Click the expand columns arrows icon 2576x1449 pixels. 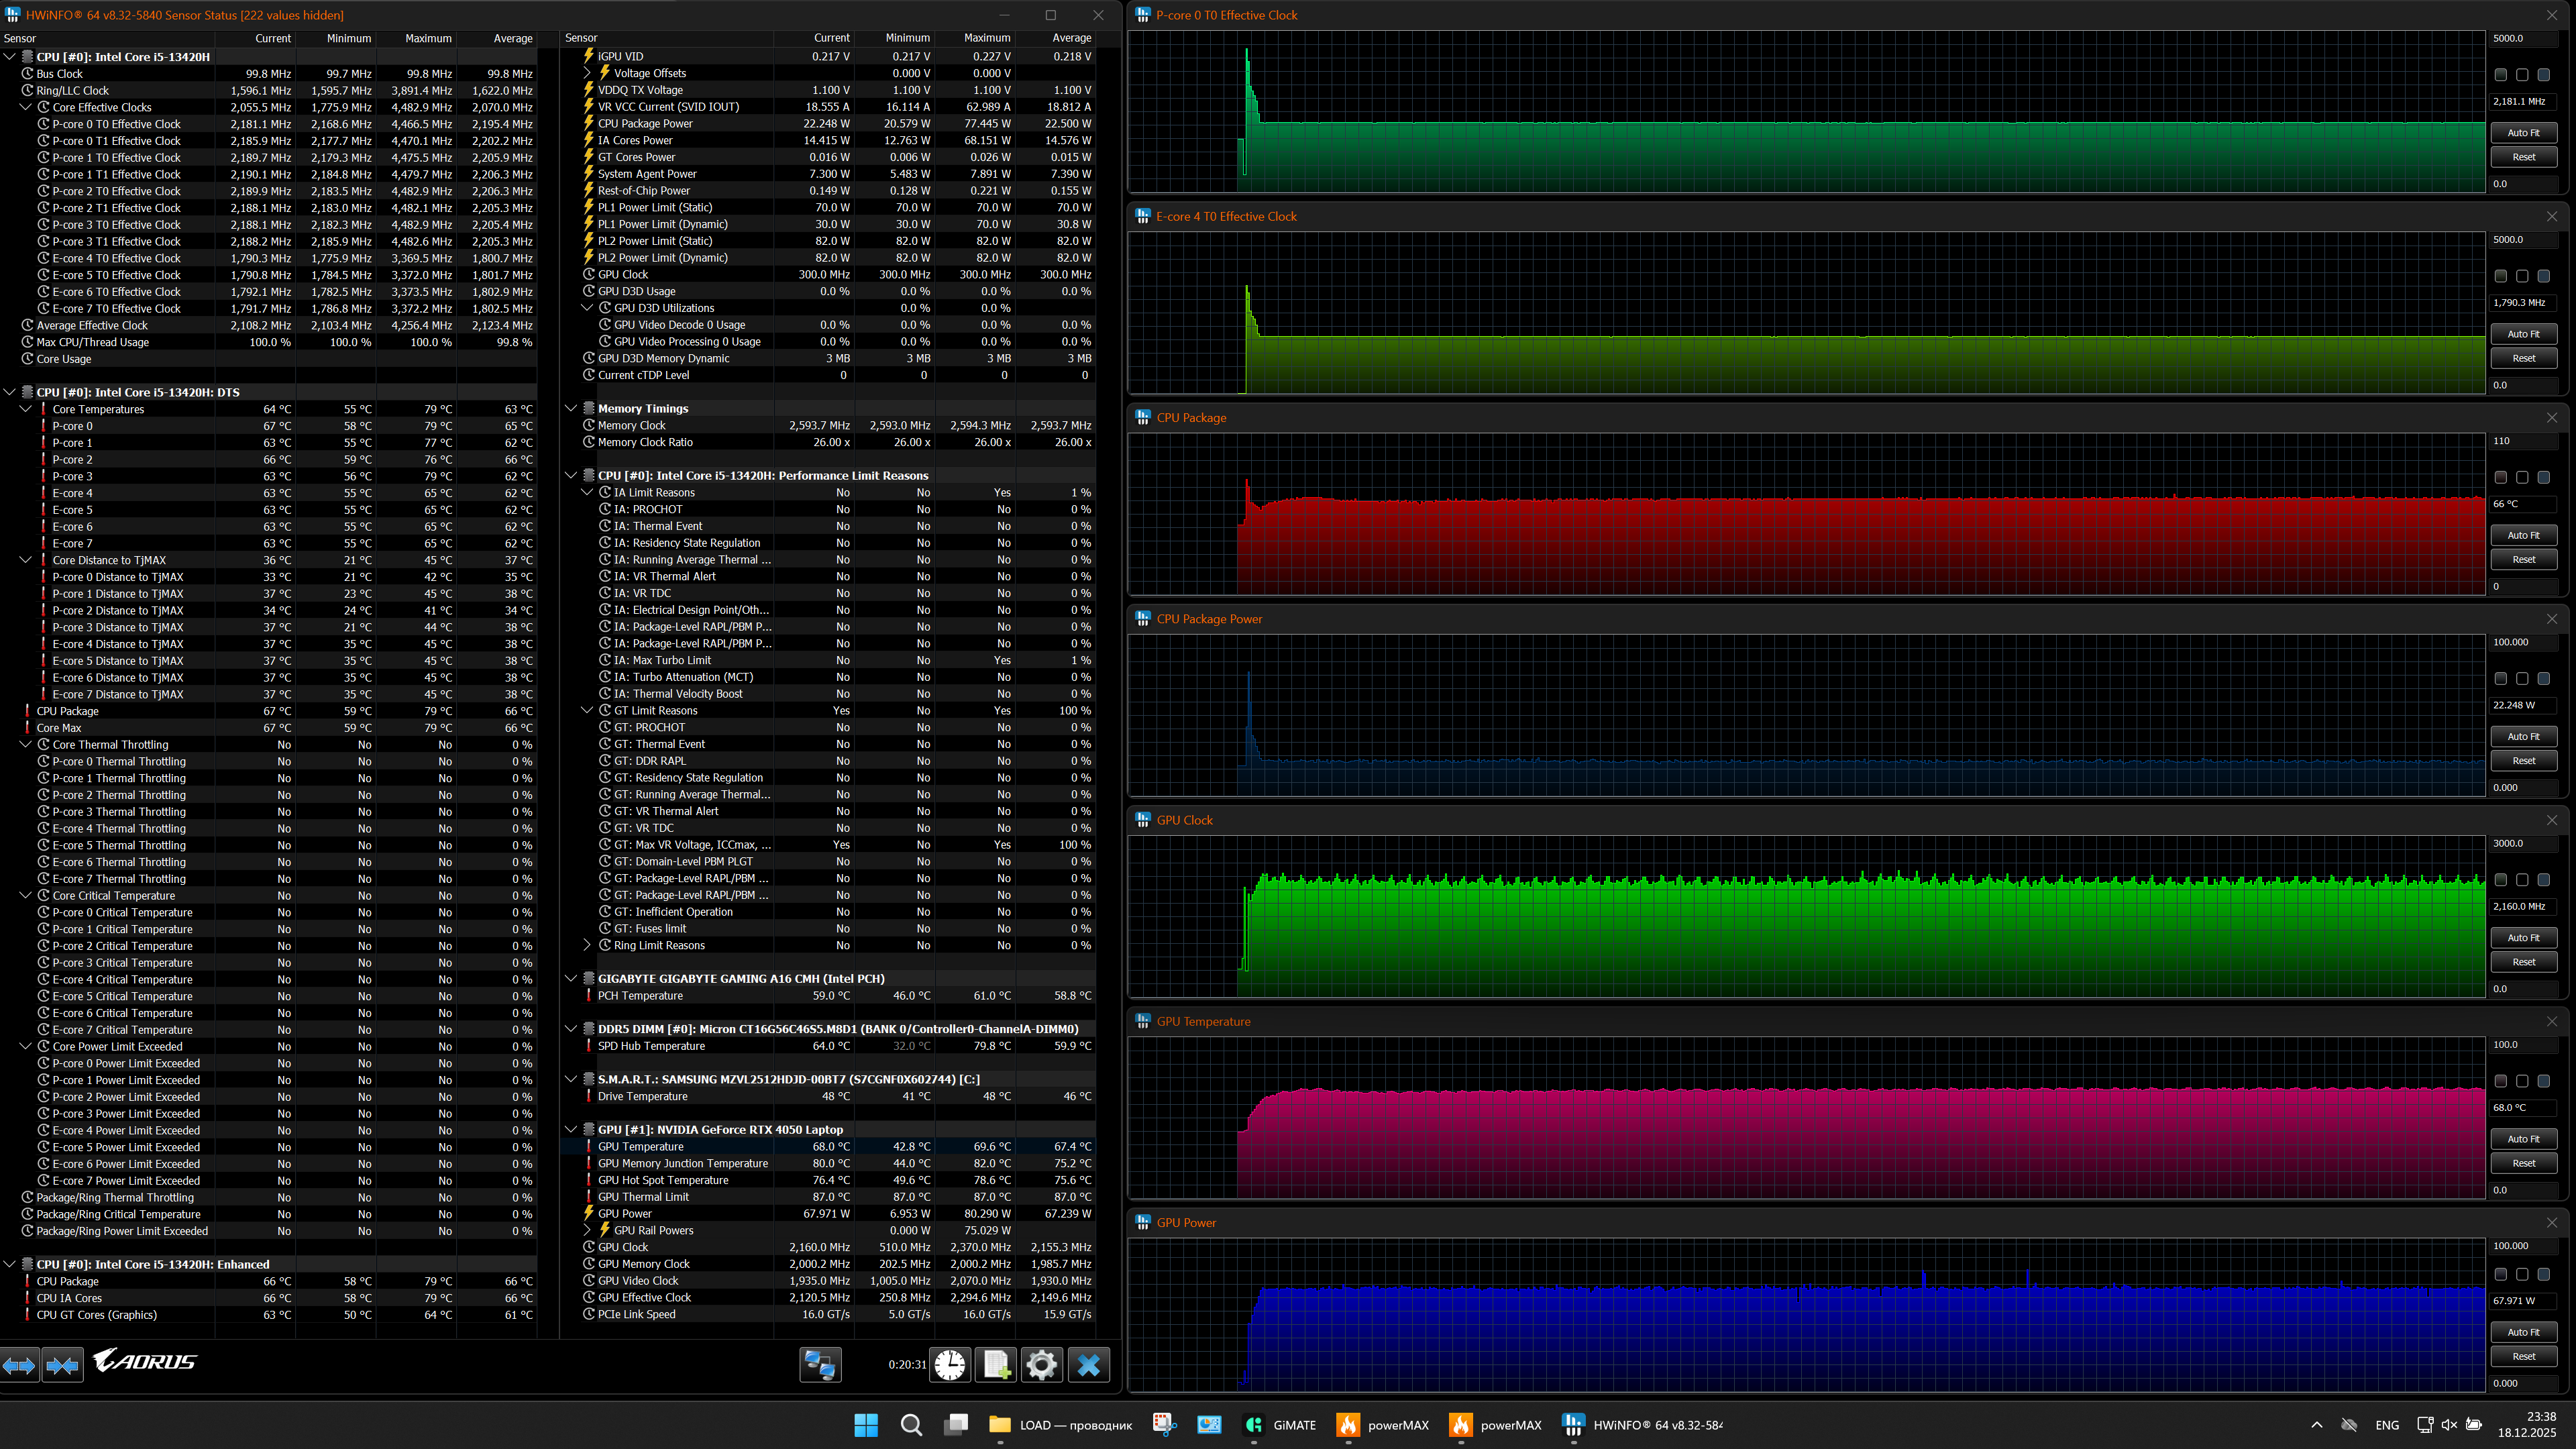tap(19, 1365)
